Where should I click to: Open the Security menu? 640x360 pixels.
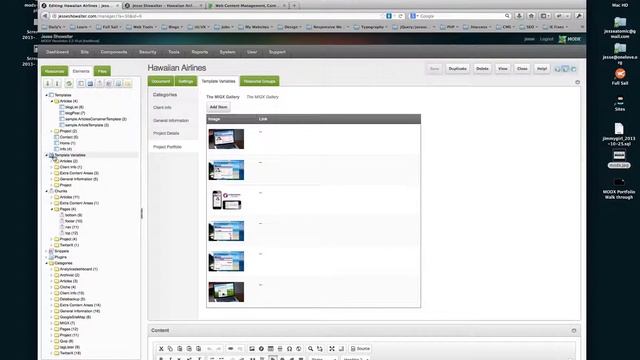(147, 52)
